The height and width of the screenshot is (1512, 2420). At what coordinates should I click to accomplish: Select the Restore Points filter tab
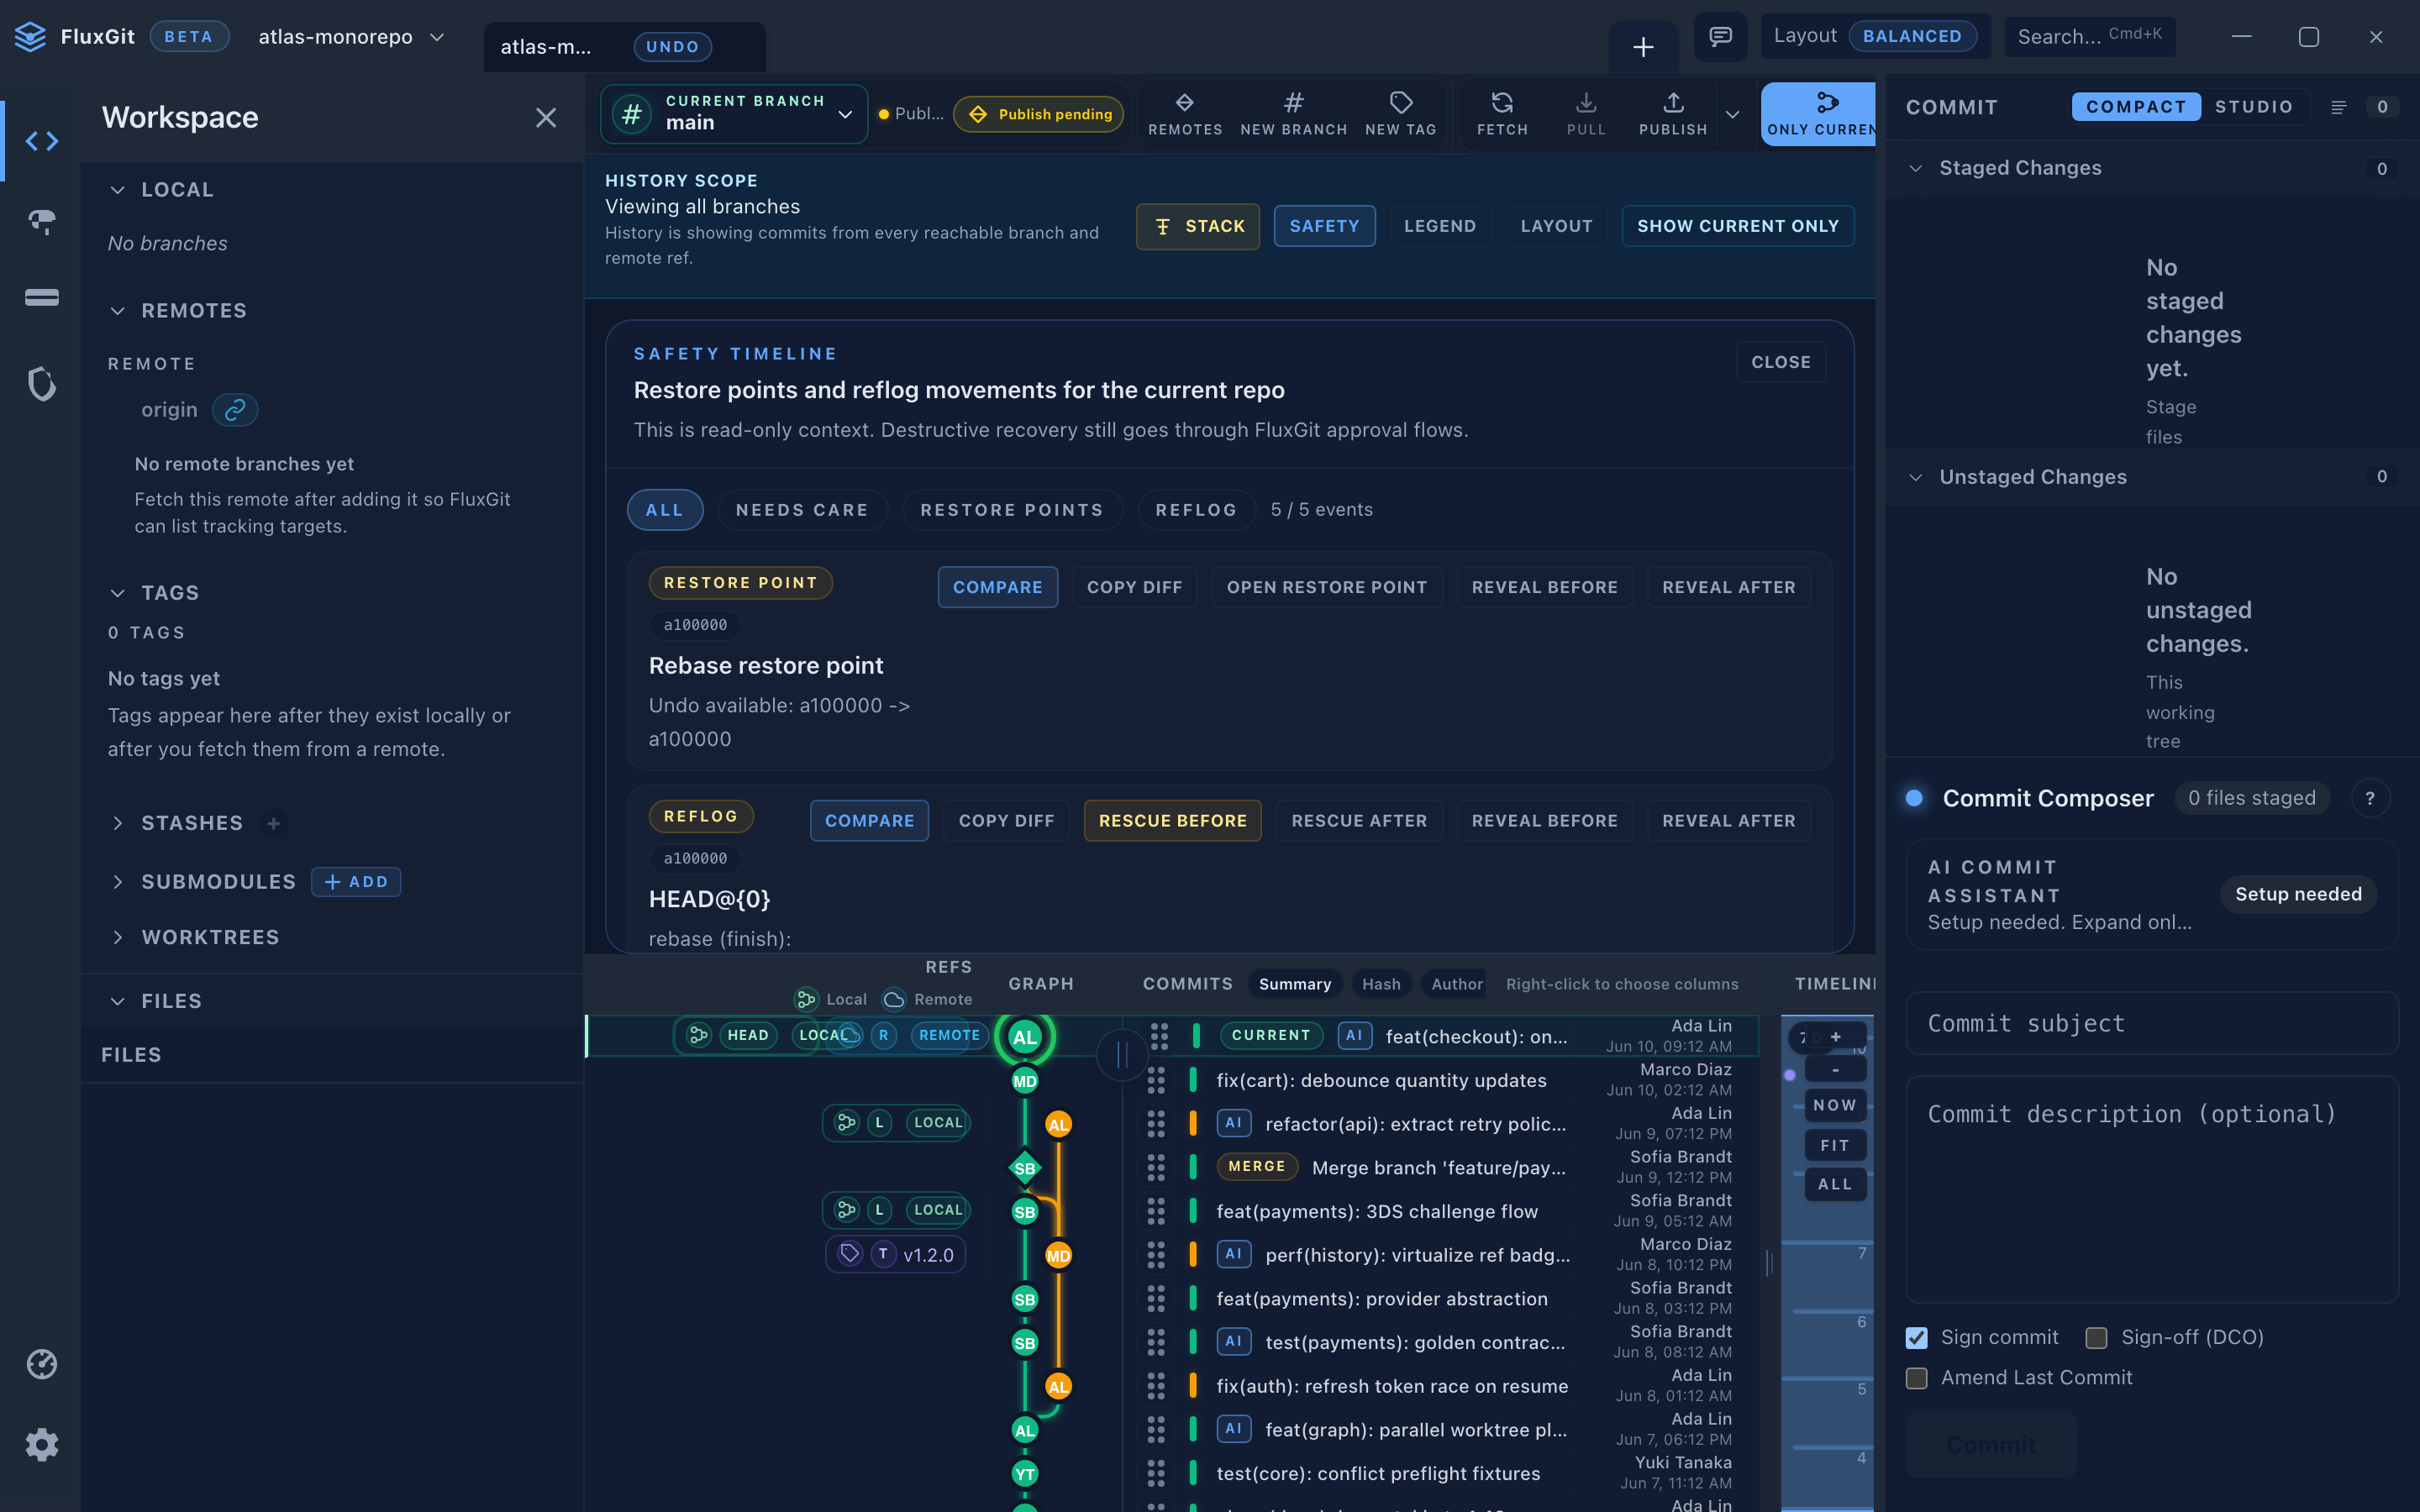1012,510
